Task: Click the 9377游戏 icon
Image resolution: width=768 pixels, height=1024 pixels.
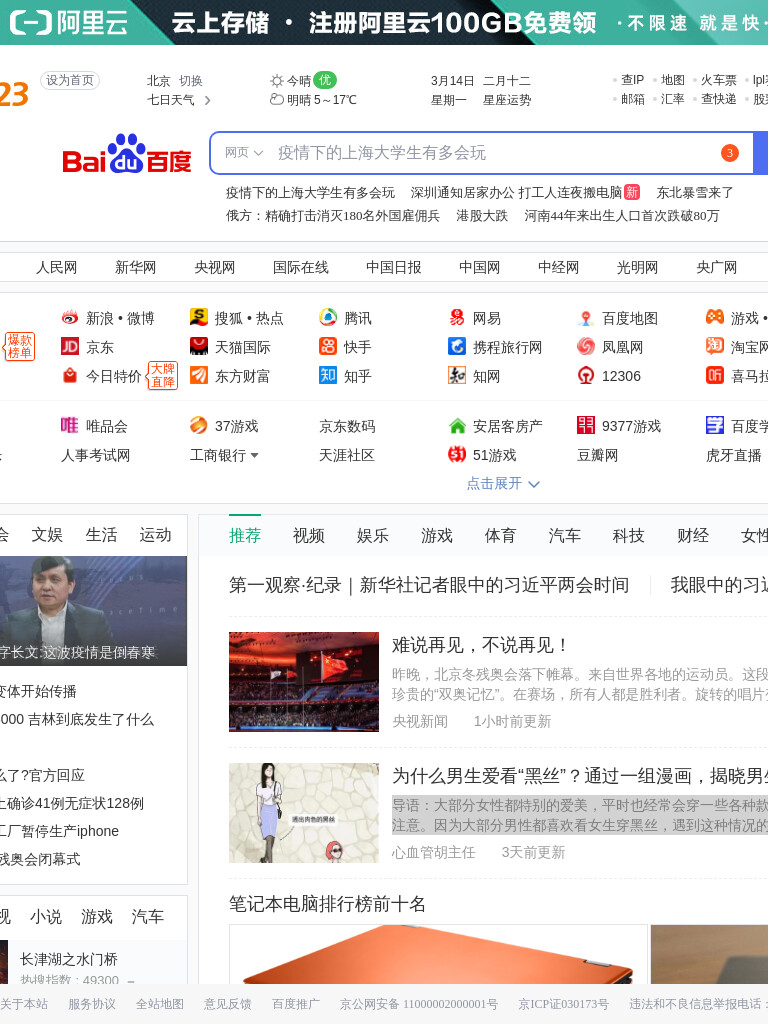Action: point(586,426)
